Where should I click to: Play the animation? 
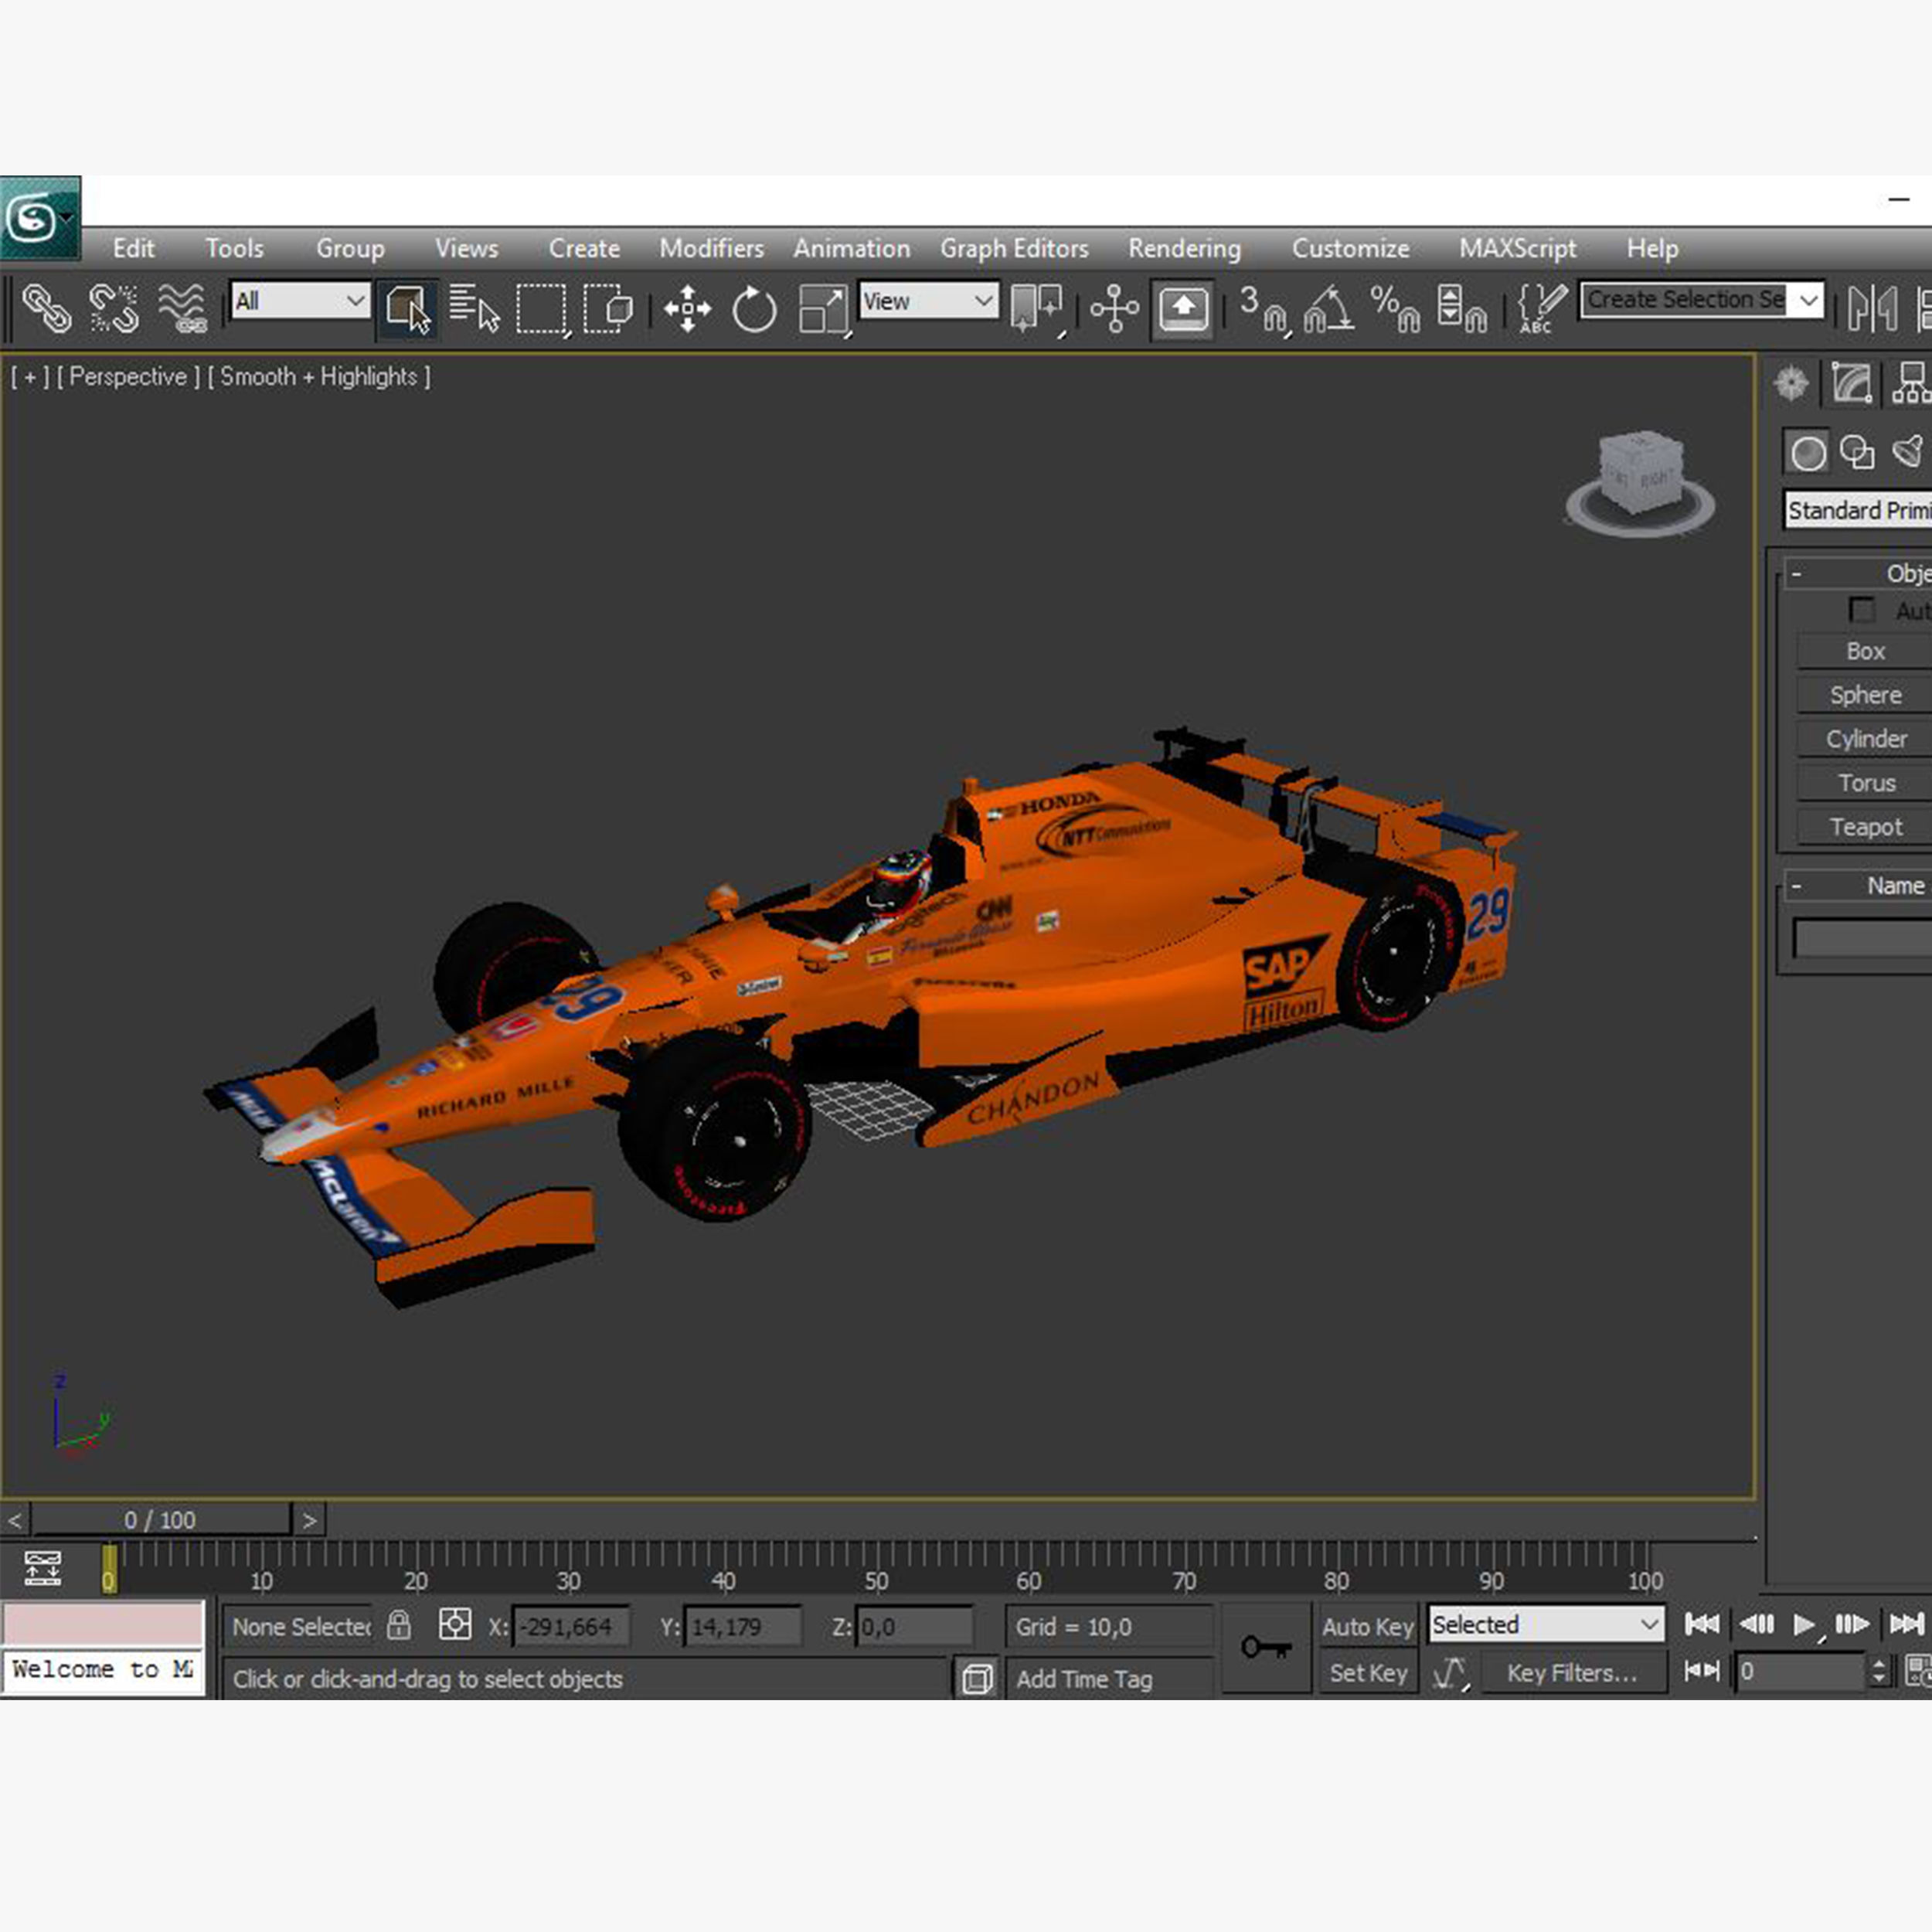pyautogui.click(x=1803, y=1624)
